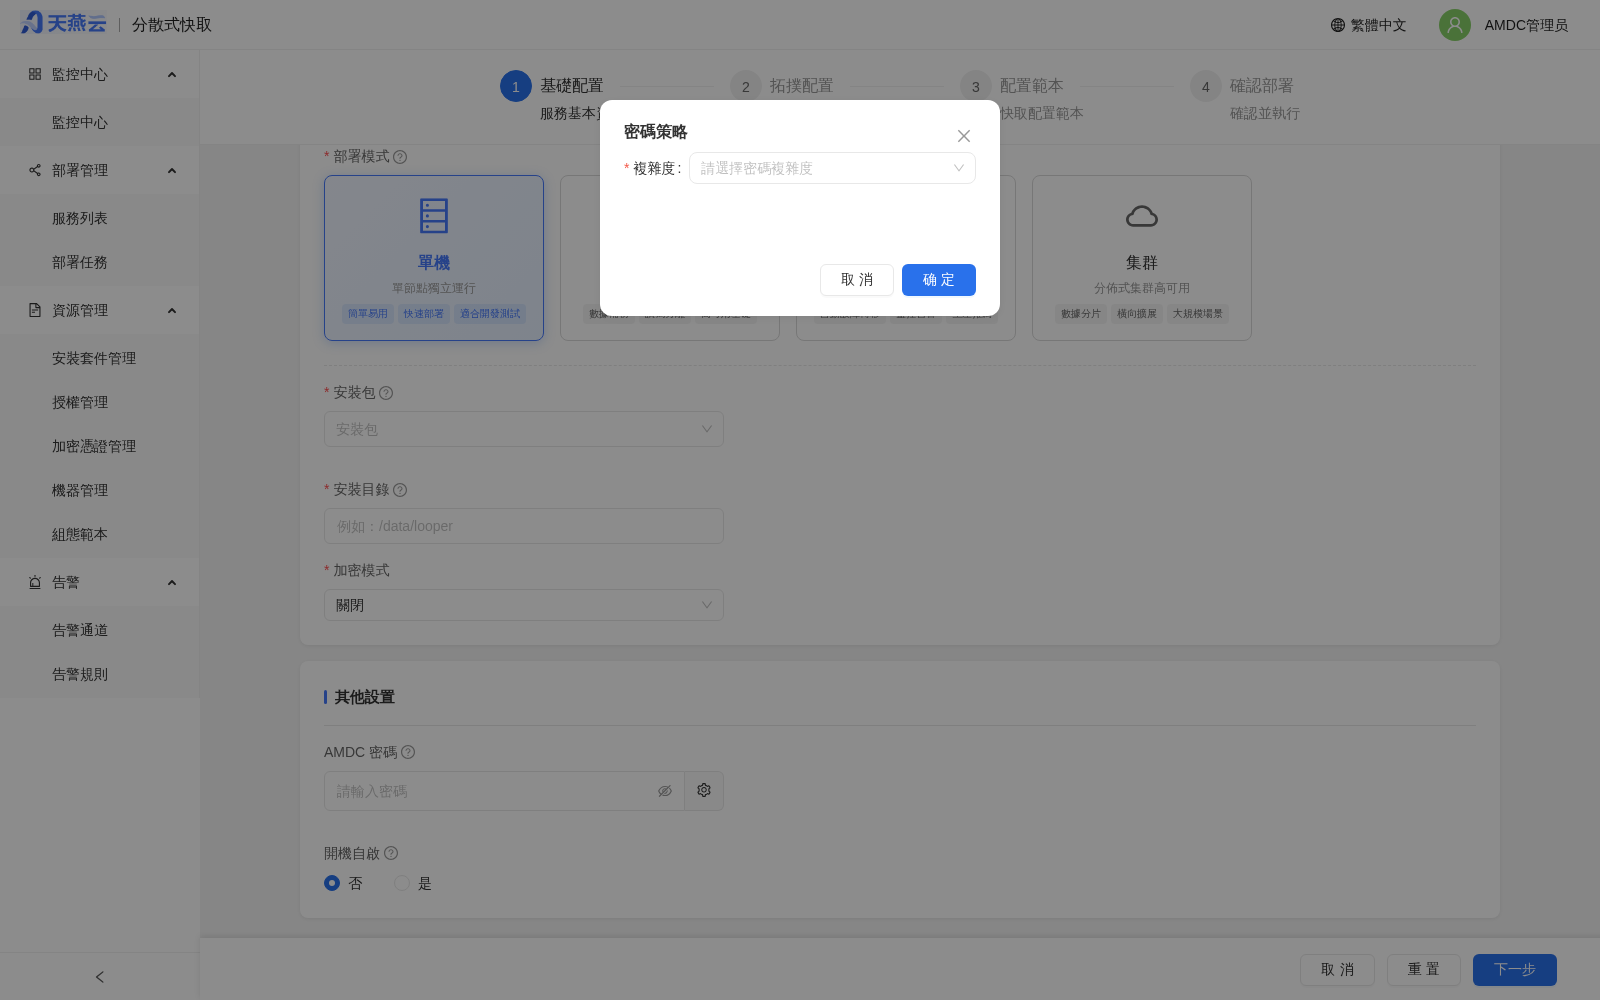Open 加密模式 dropdown showing 關閉
The width and height of the screenshot is (1600, 1000).
[524, 605]
